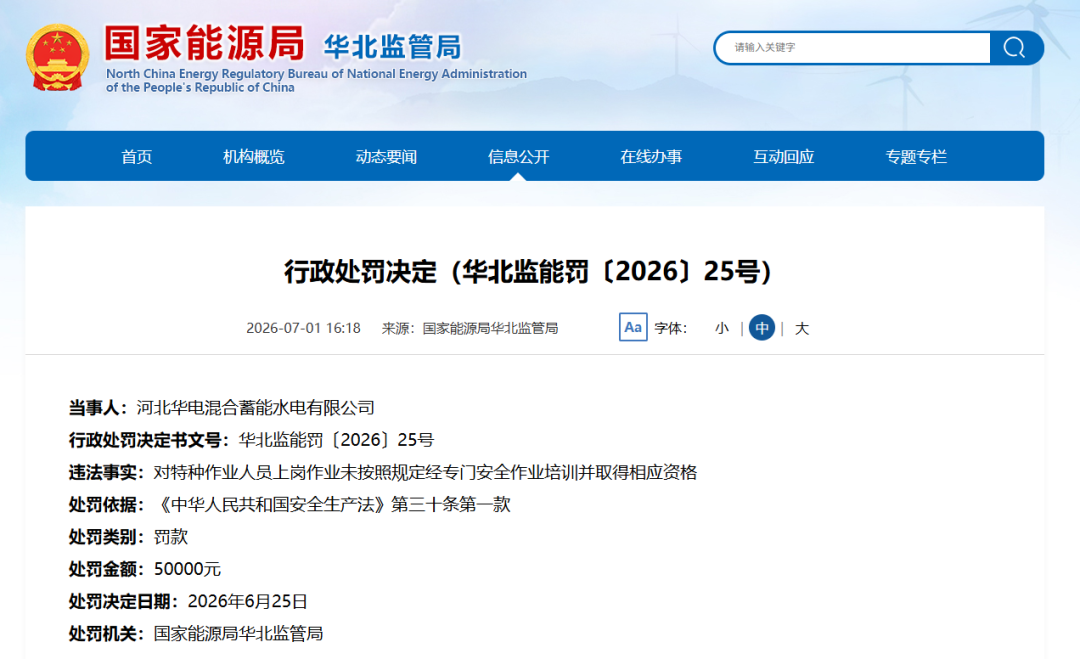This screenshot has height=659, width=1080.
Task: Click the penalty amount 50000元
Action: [187, 569]
